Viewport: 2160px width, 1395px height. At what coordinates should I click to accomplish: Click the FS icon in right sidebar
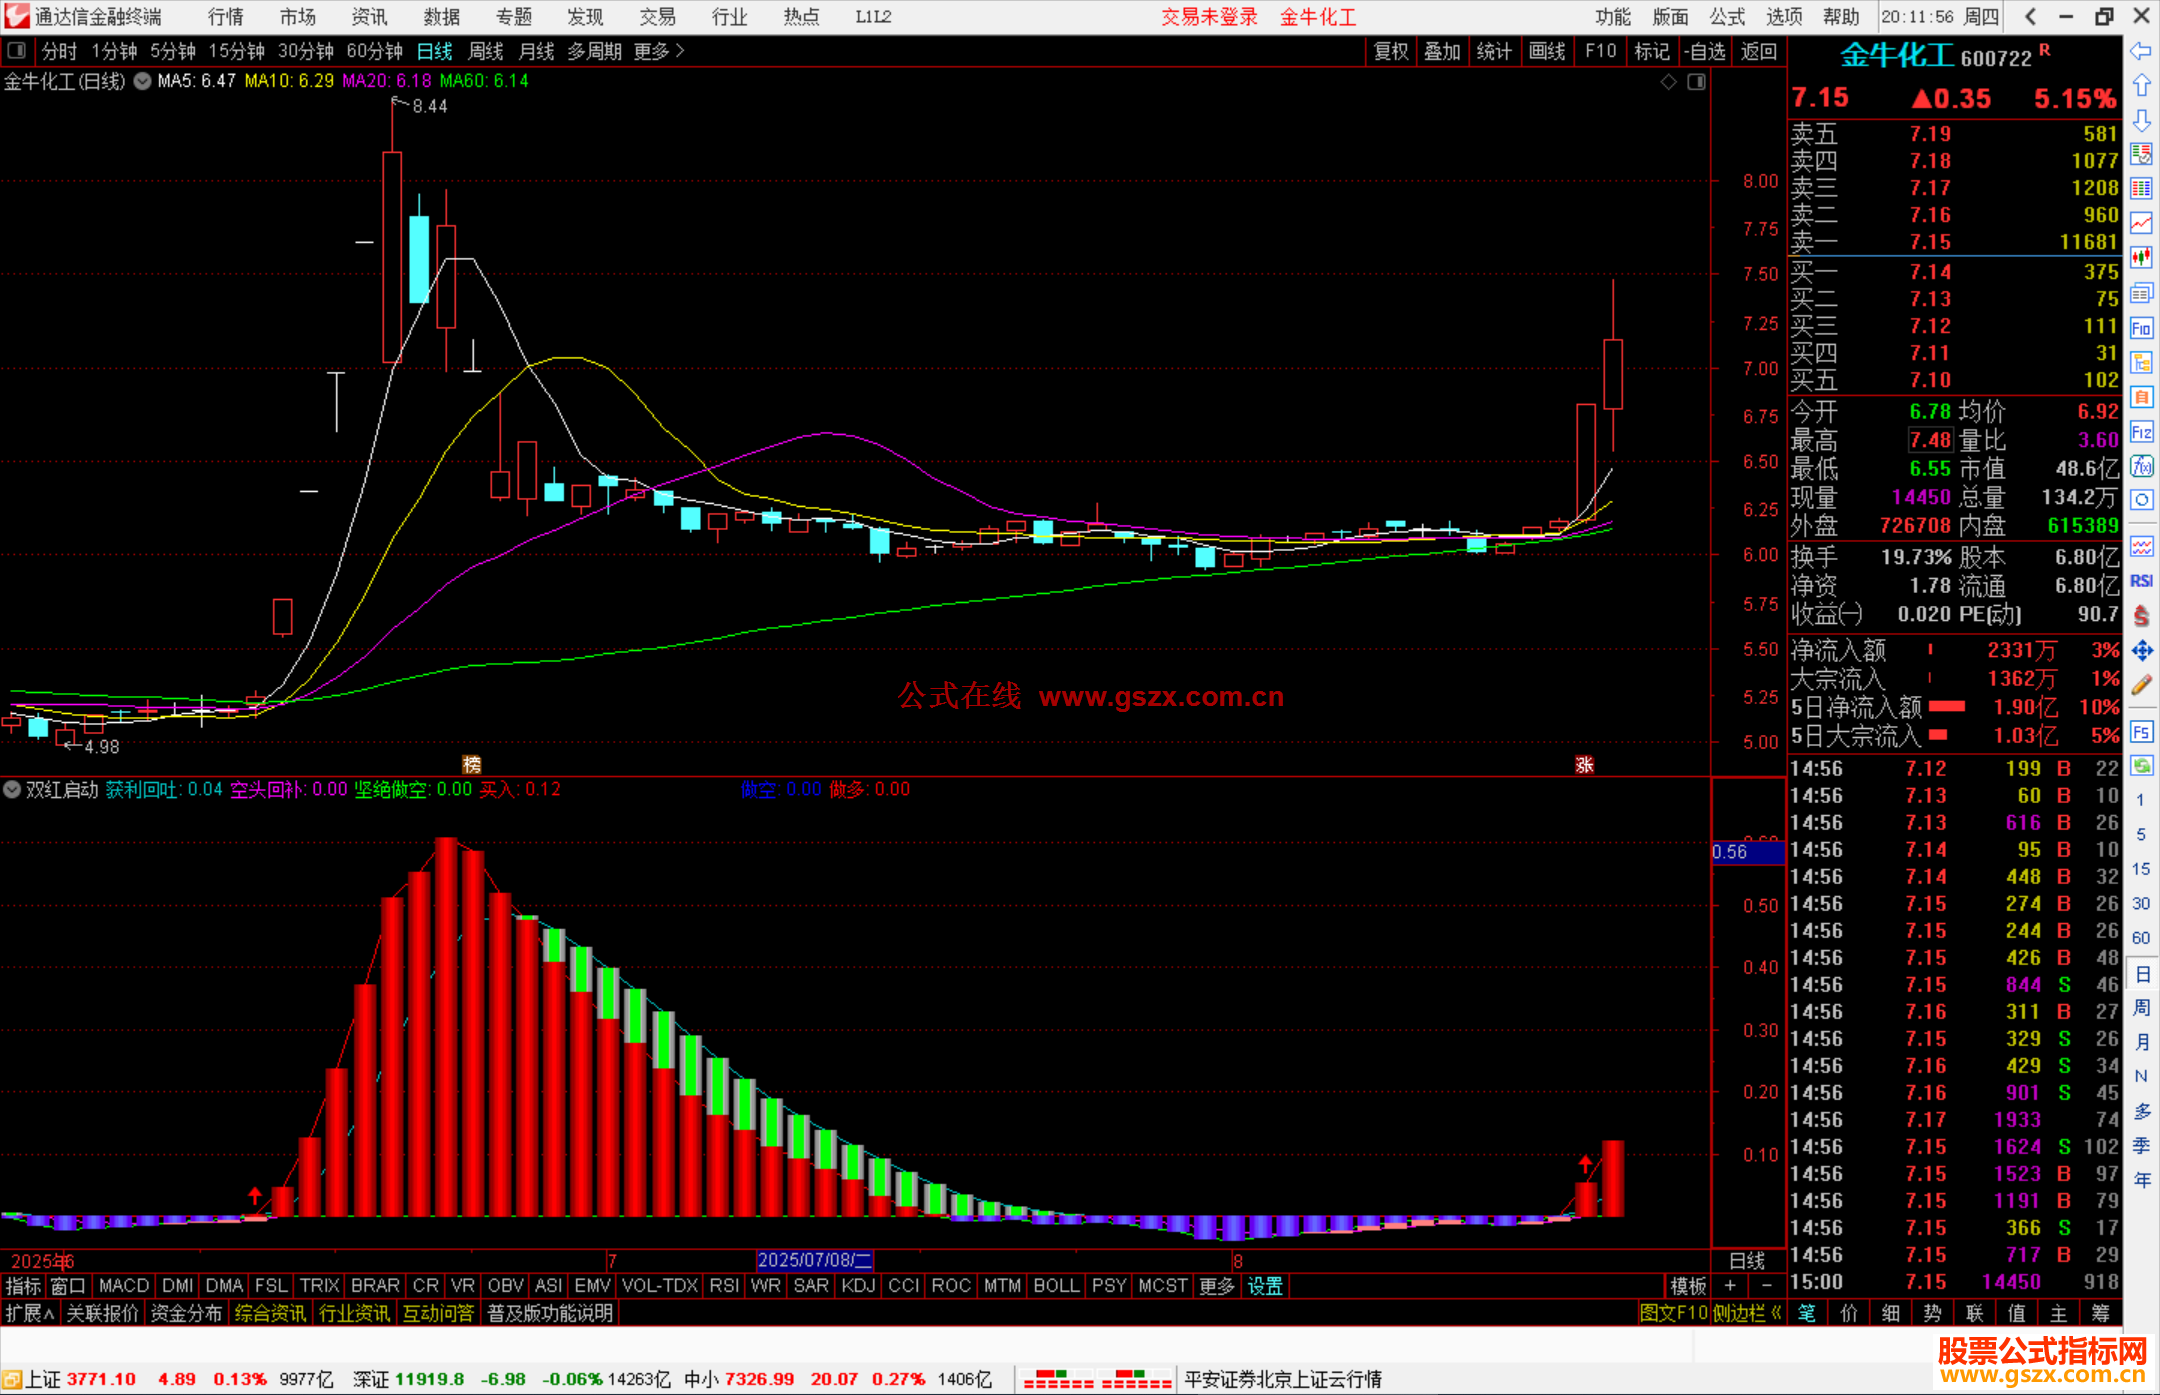[2141, 732]
